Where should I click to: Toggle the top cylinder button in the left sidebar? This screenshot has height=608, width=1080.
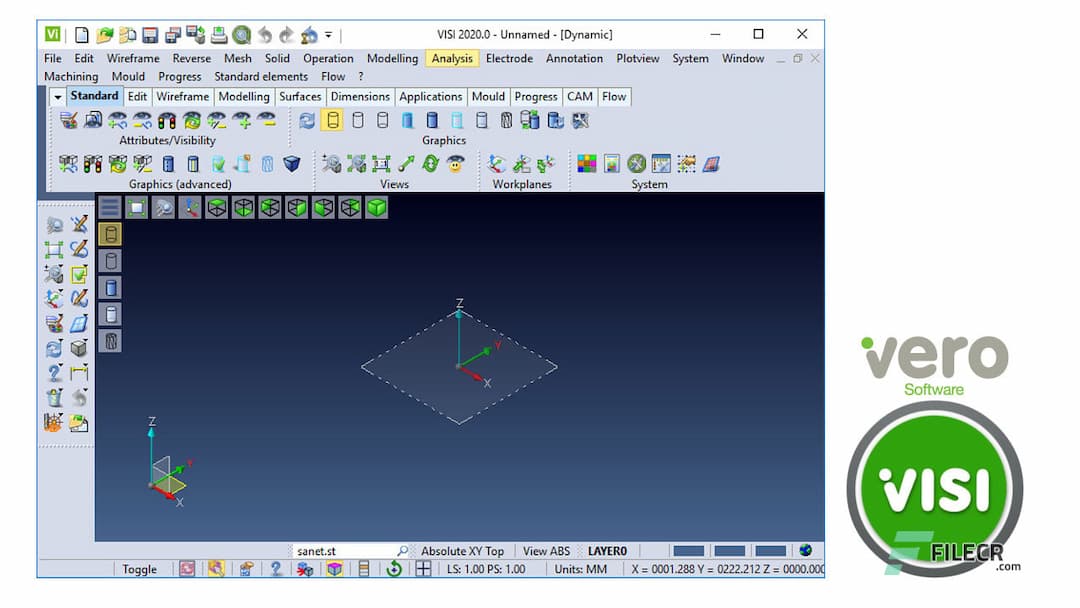point(110,233)
